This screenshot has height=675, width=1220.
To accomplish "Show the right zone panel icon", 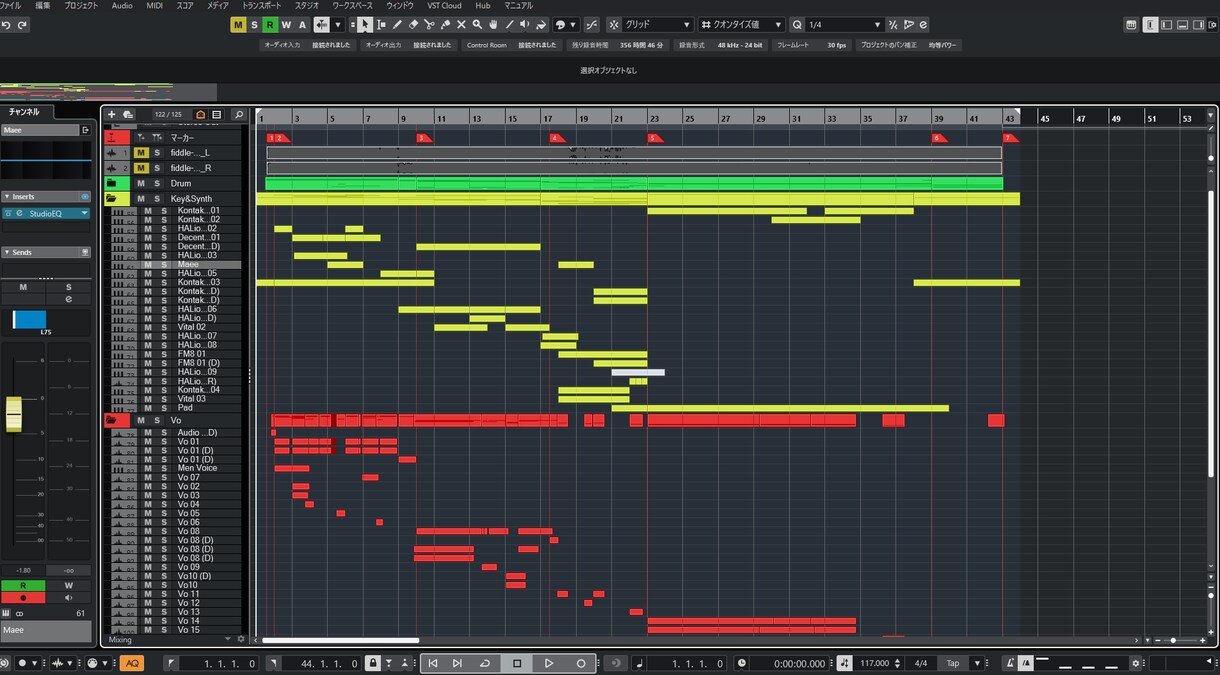I will 1199,24.
